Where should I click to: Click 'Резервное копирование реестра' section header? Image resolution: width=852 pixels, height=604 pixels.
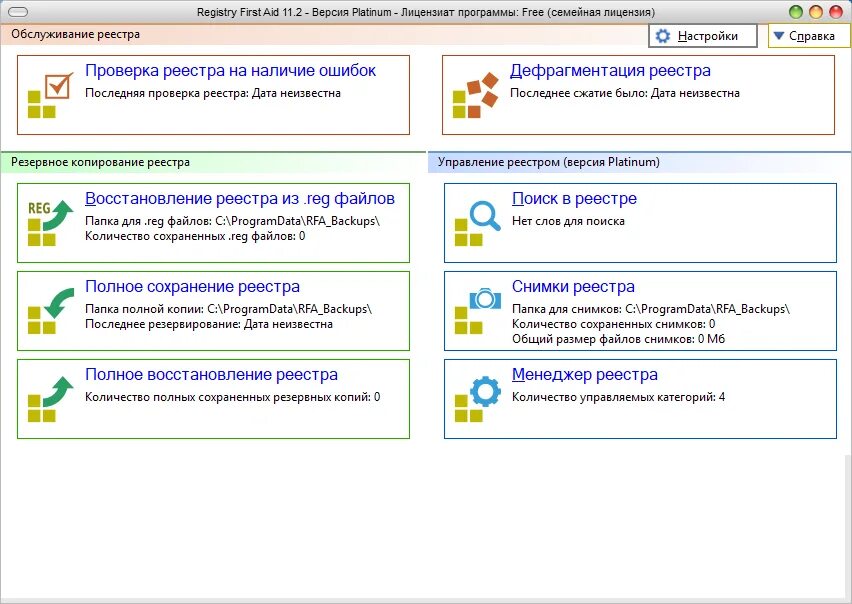coord(101,162)
